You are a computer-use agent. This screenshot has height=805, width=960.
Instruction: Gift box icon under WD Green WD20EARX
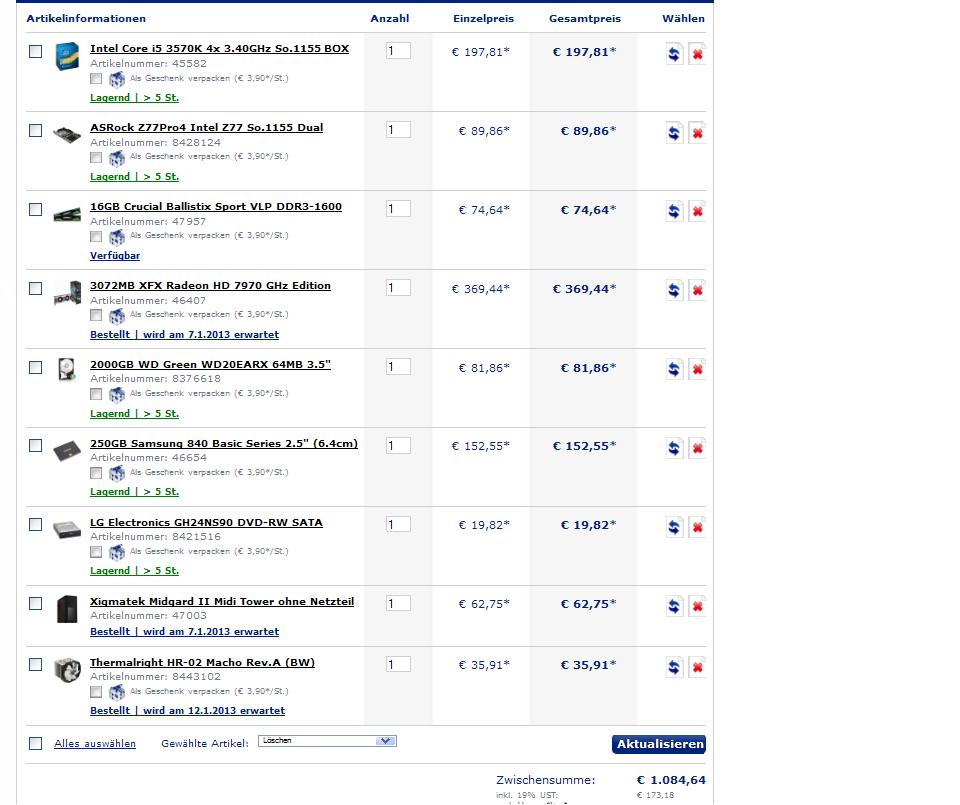tap(116, 395)
